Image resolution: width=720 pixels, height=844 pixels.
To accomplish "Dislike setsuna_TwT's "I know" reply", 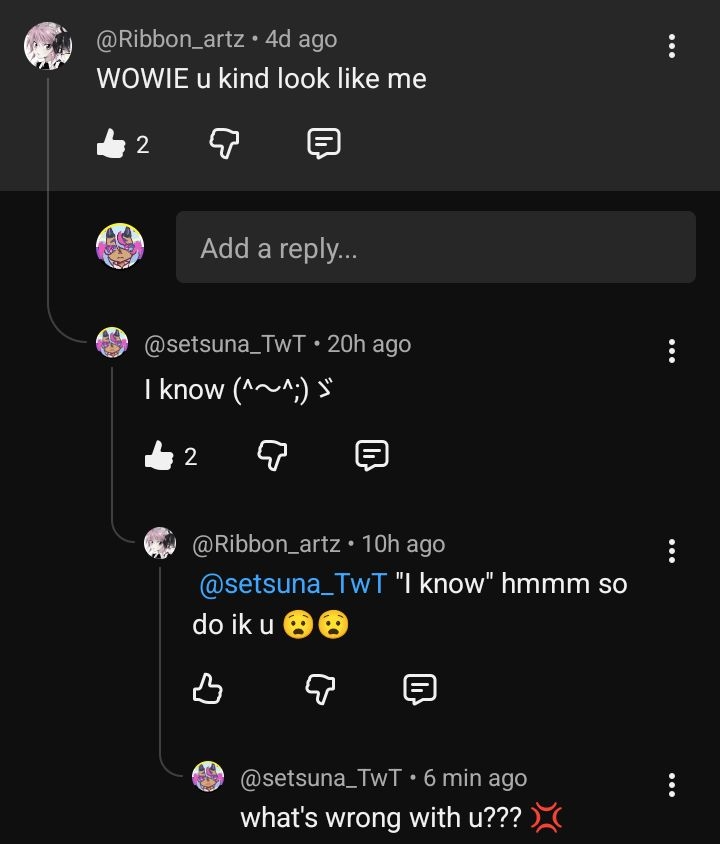I will [x=272, y=456].
